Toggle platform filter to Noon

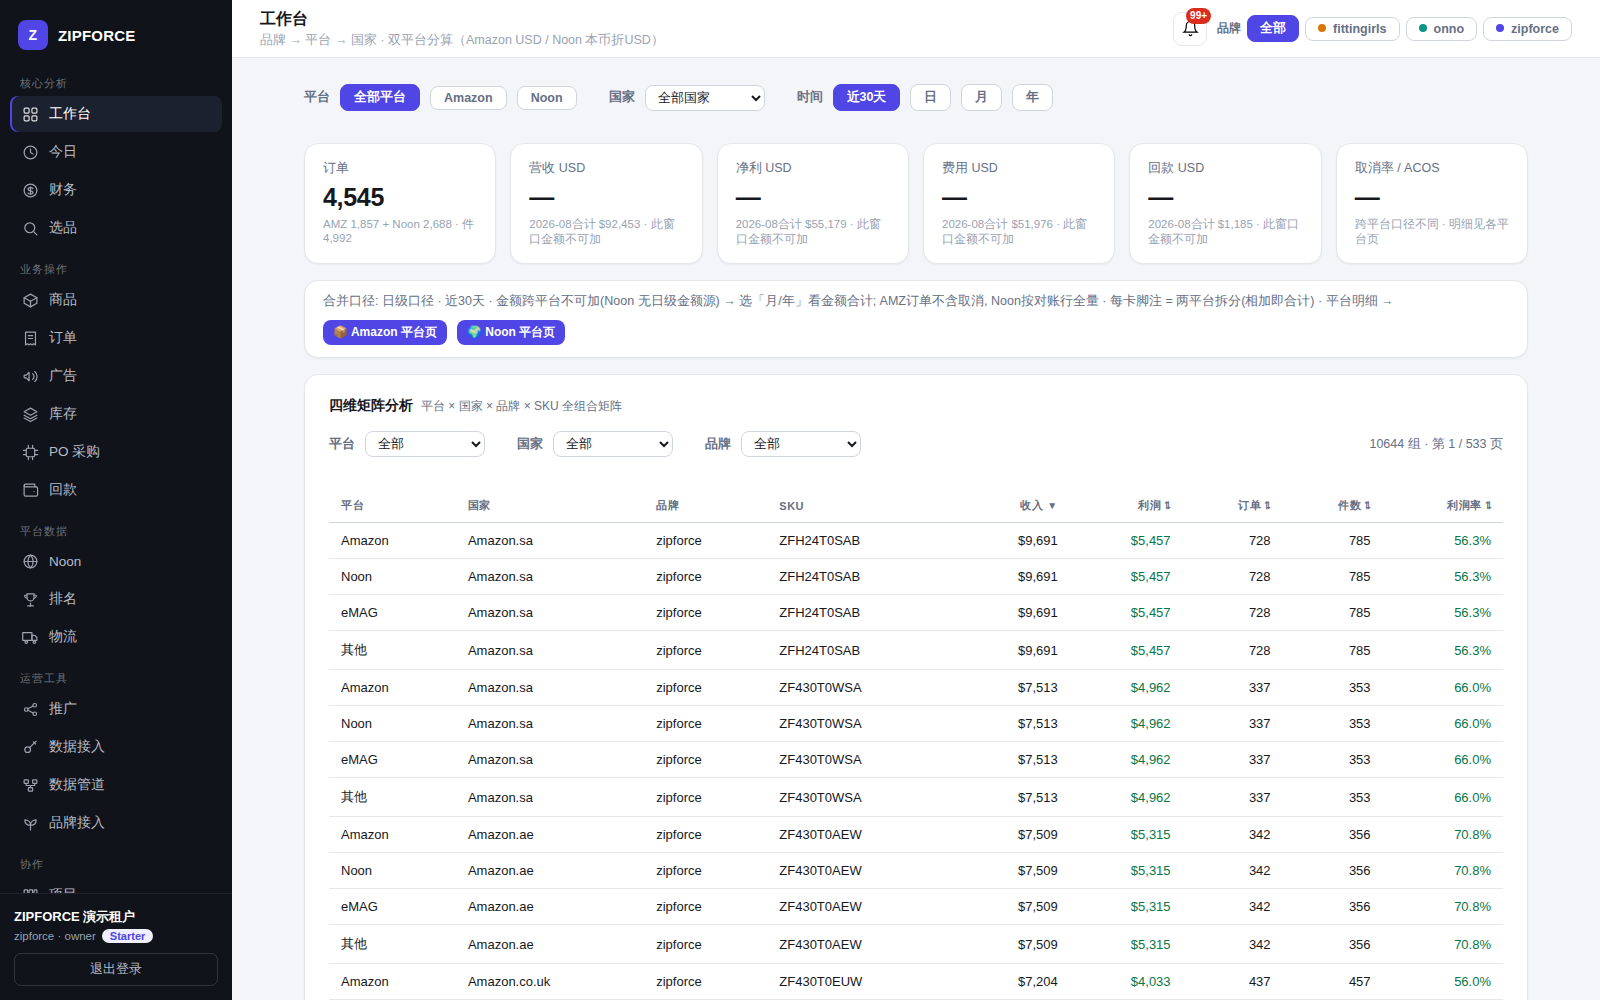(x=546, y=97)
